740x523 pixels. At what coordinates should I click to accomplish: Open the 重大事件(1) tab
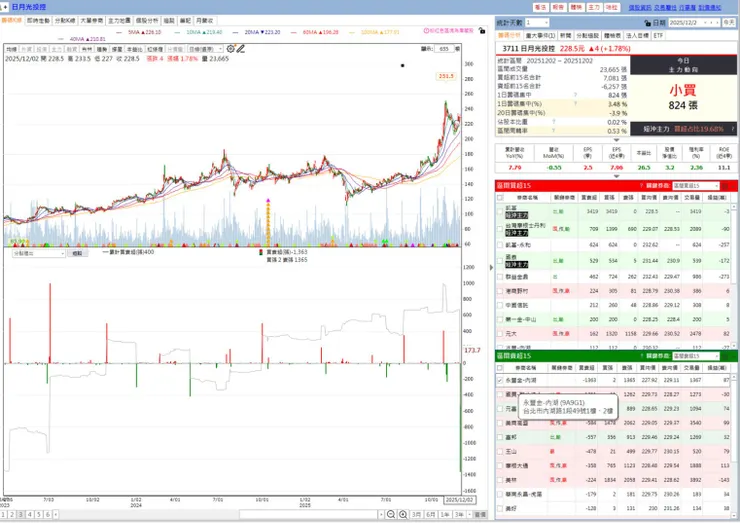tap(540, 35)
